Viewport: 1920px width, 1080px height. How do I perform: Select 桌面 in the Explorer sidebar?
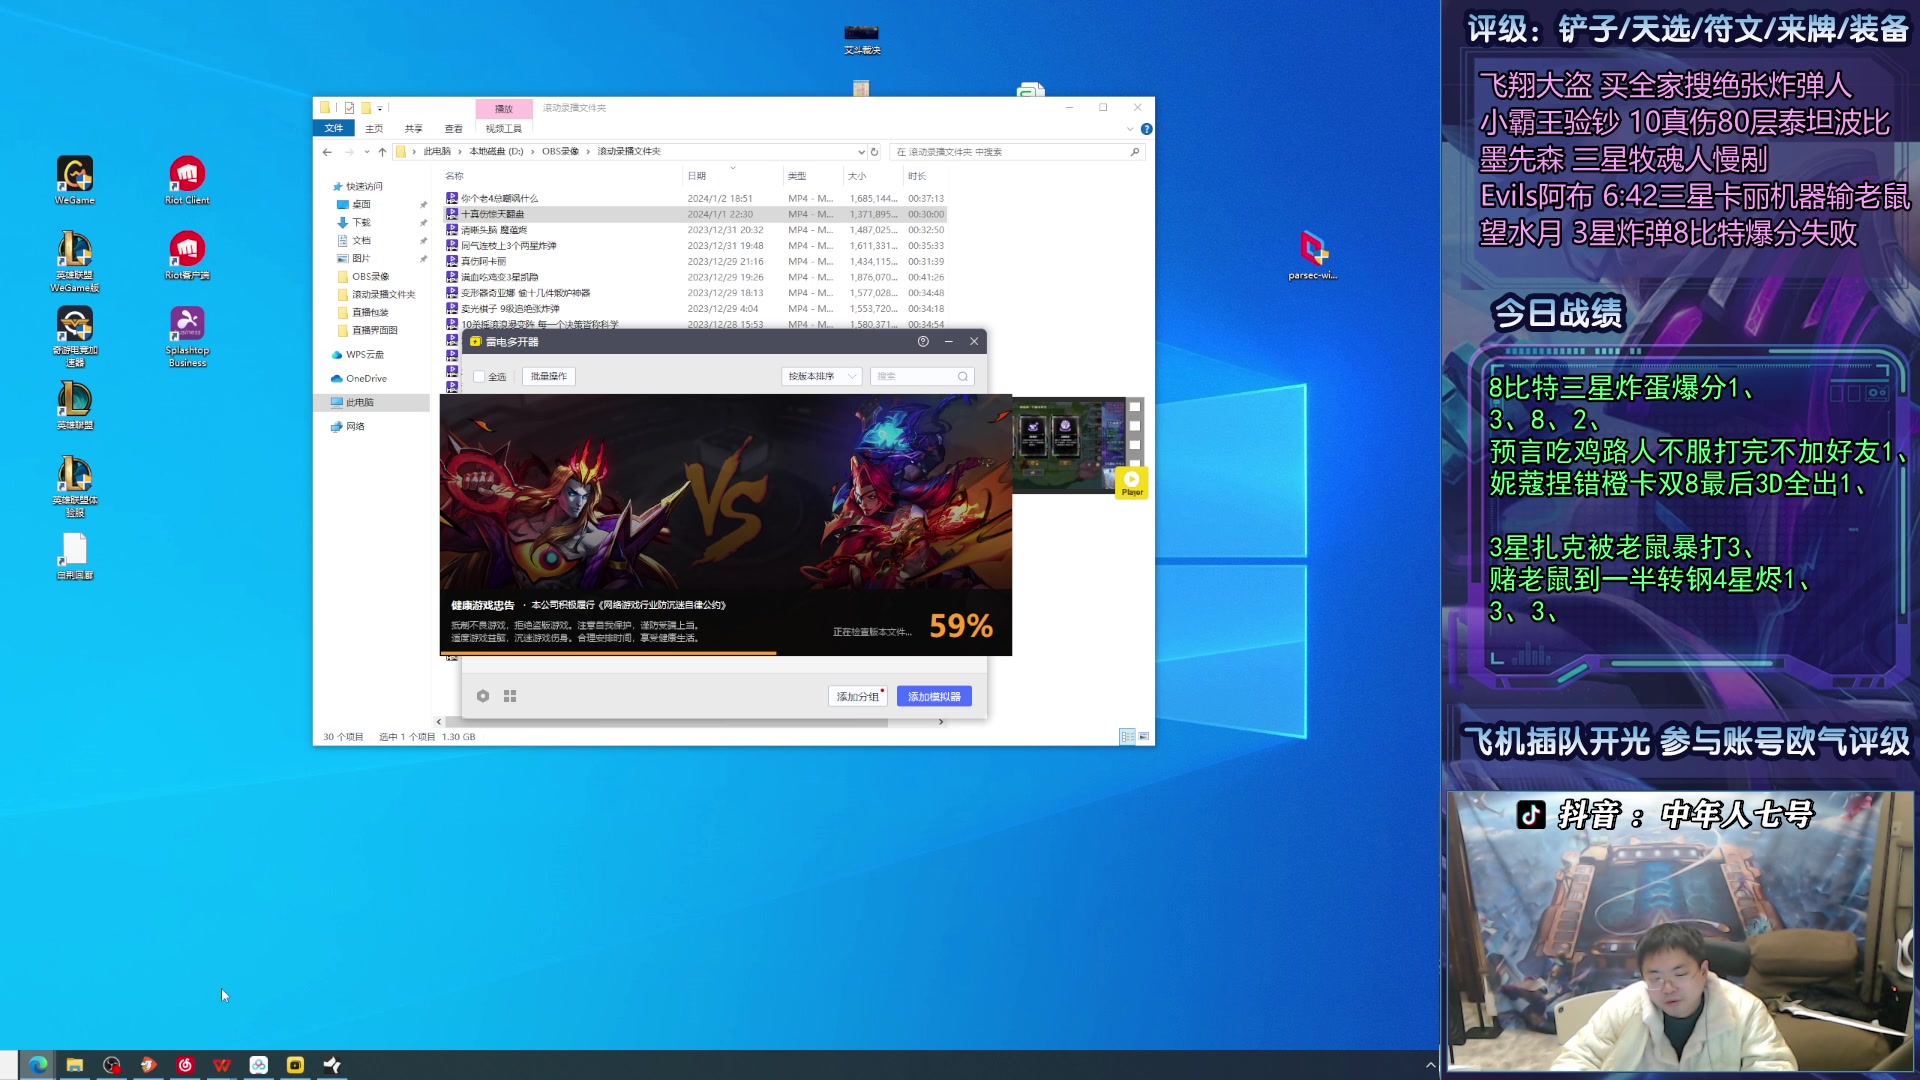pos(362,205)
